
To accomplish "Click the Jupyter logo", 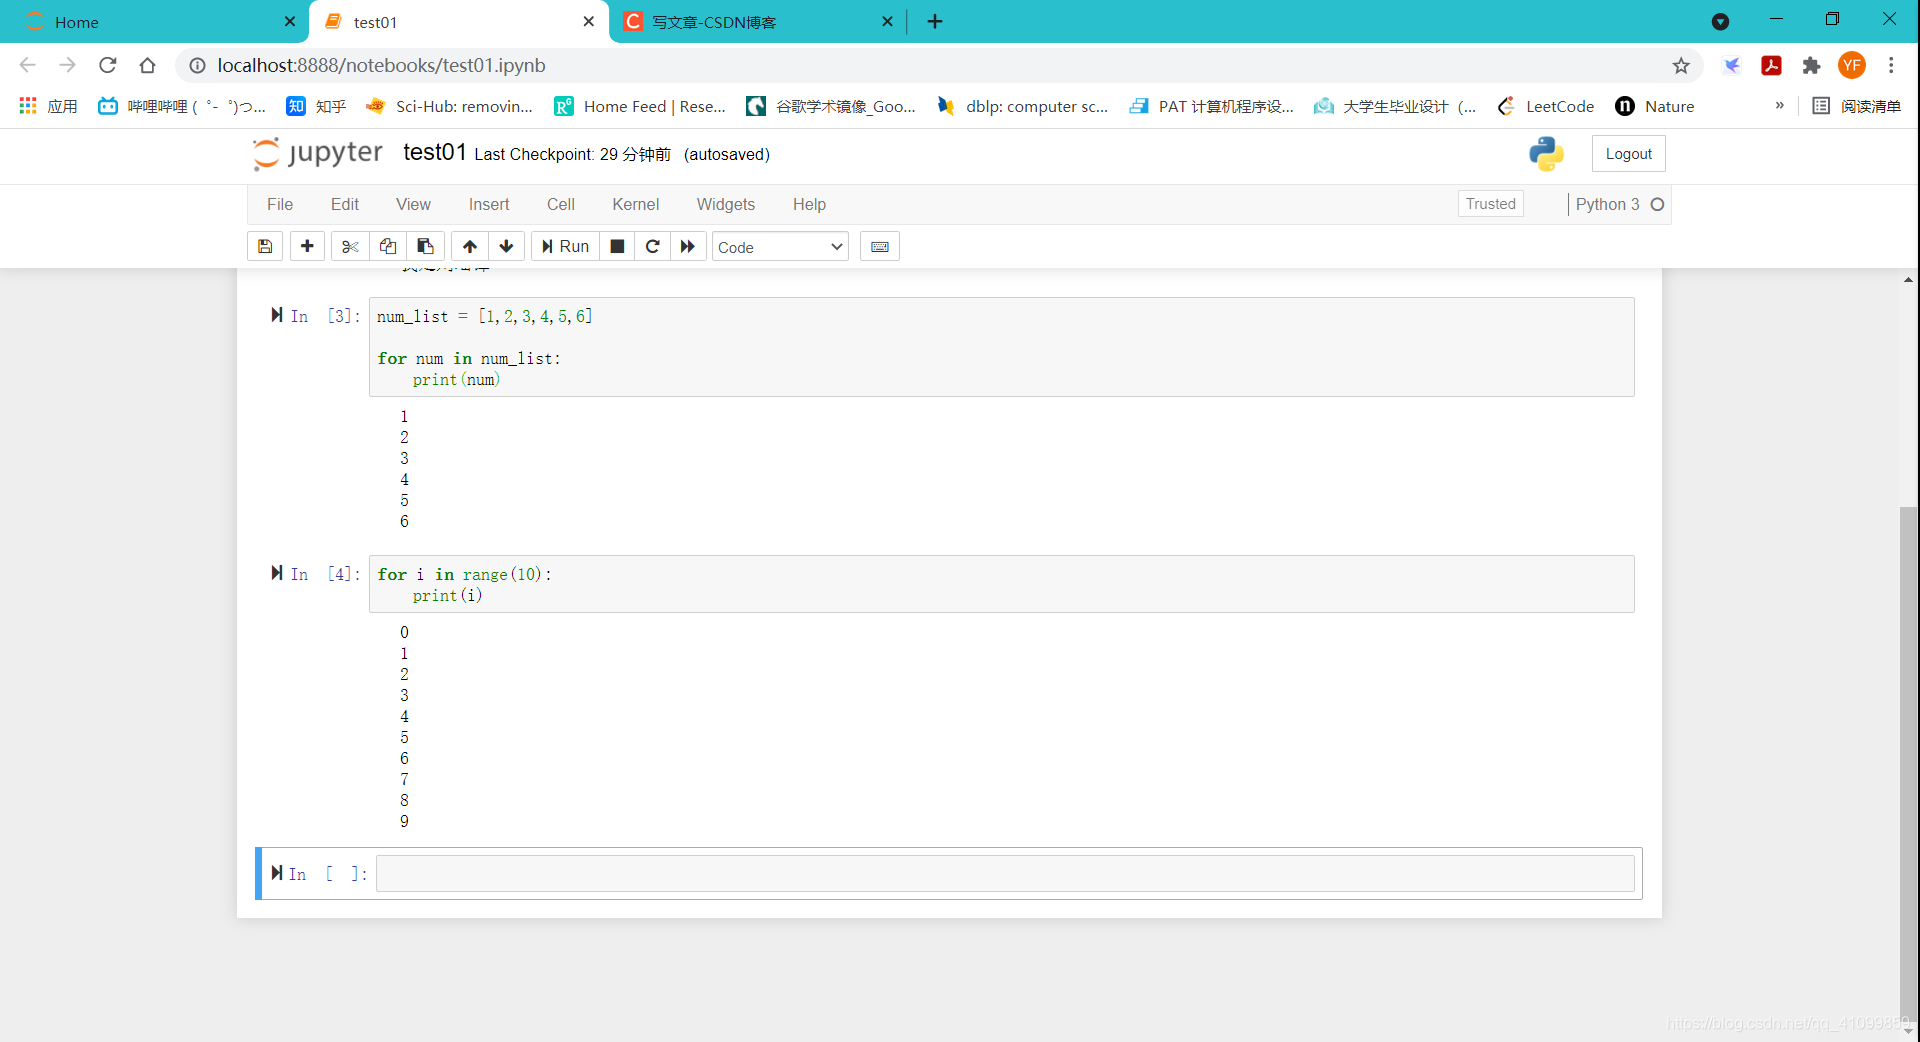I will (318, 153).
